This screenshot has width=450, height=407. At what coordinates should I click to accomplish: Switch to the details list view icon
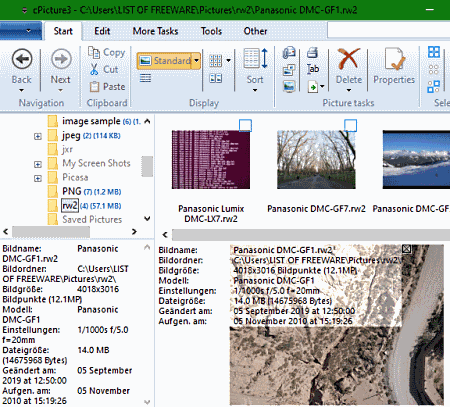(x=145, y=78)
